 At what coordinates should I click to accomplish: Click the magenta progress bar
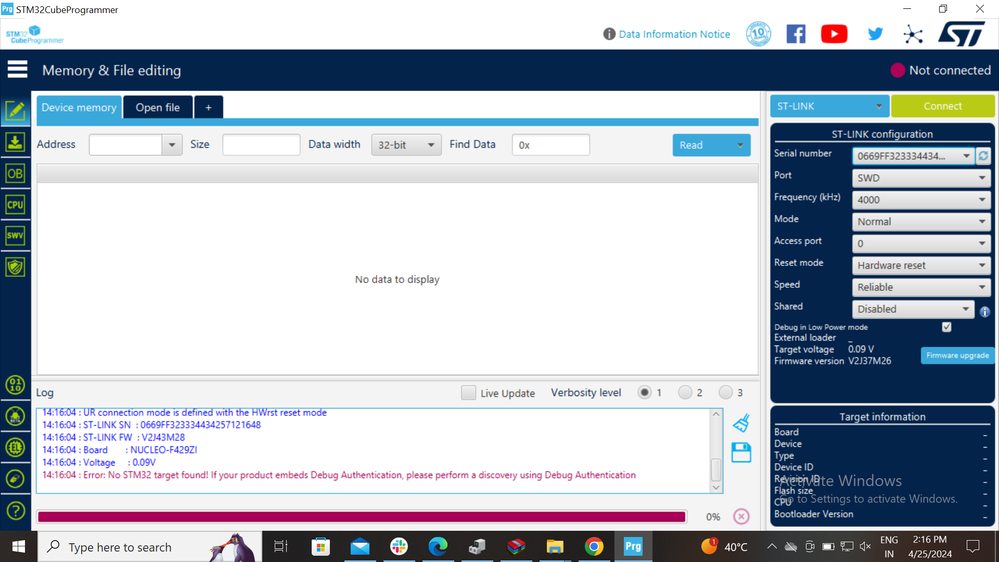coord(362,517)
